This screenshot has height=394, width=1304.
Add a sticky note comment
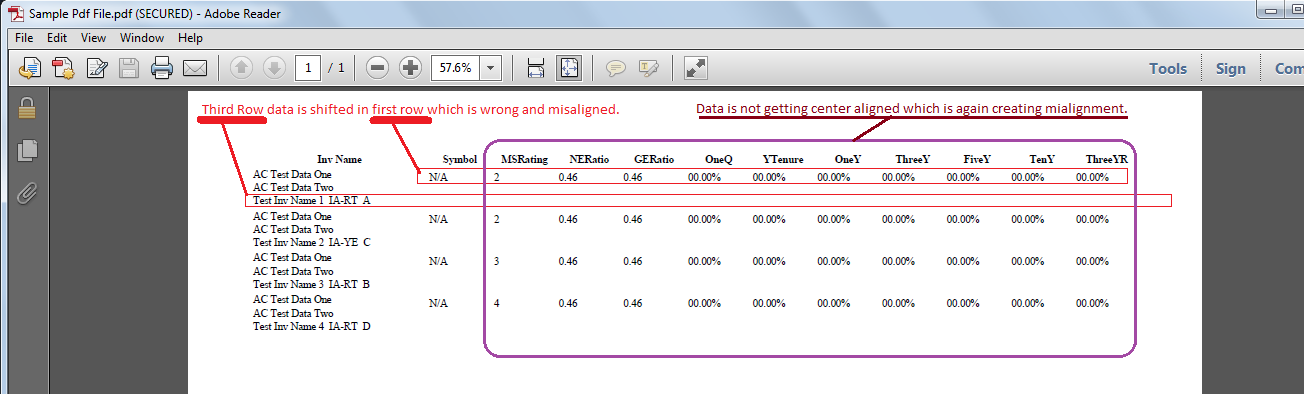(x=616, y=68)
